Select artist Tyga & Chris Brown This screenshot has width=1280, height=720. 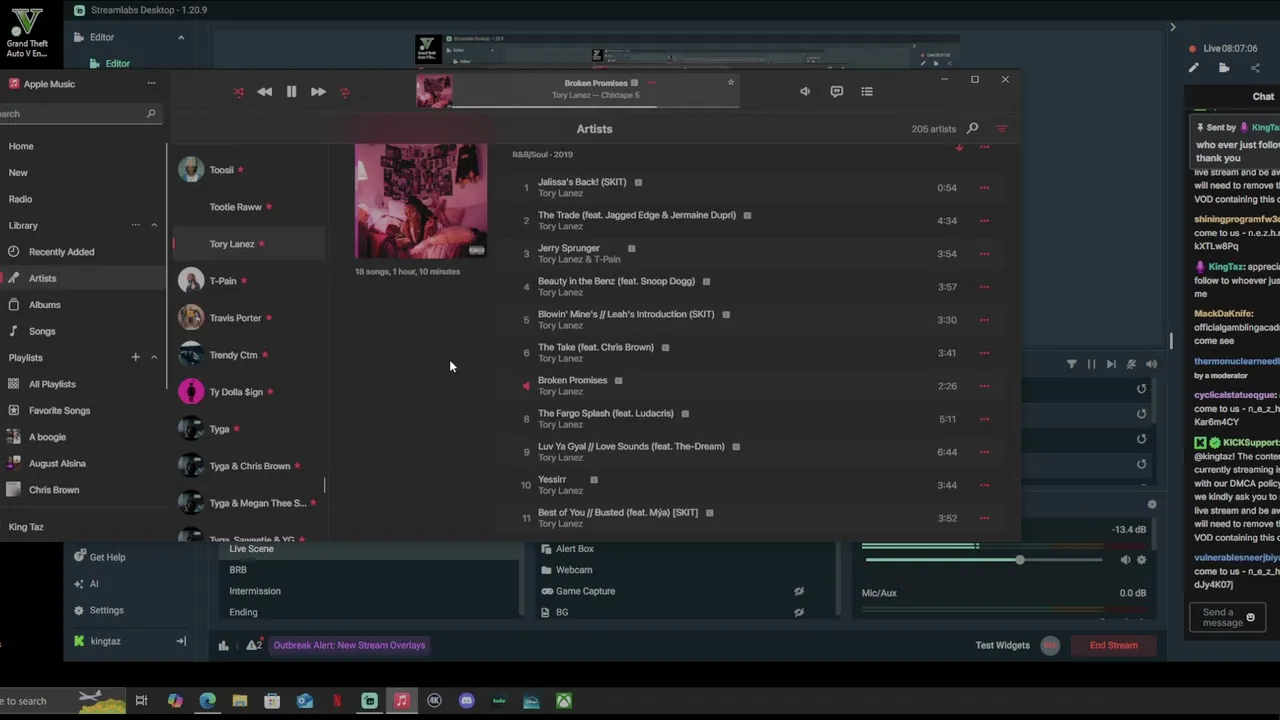[x=250, y=466]
